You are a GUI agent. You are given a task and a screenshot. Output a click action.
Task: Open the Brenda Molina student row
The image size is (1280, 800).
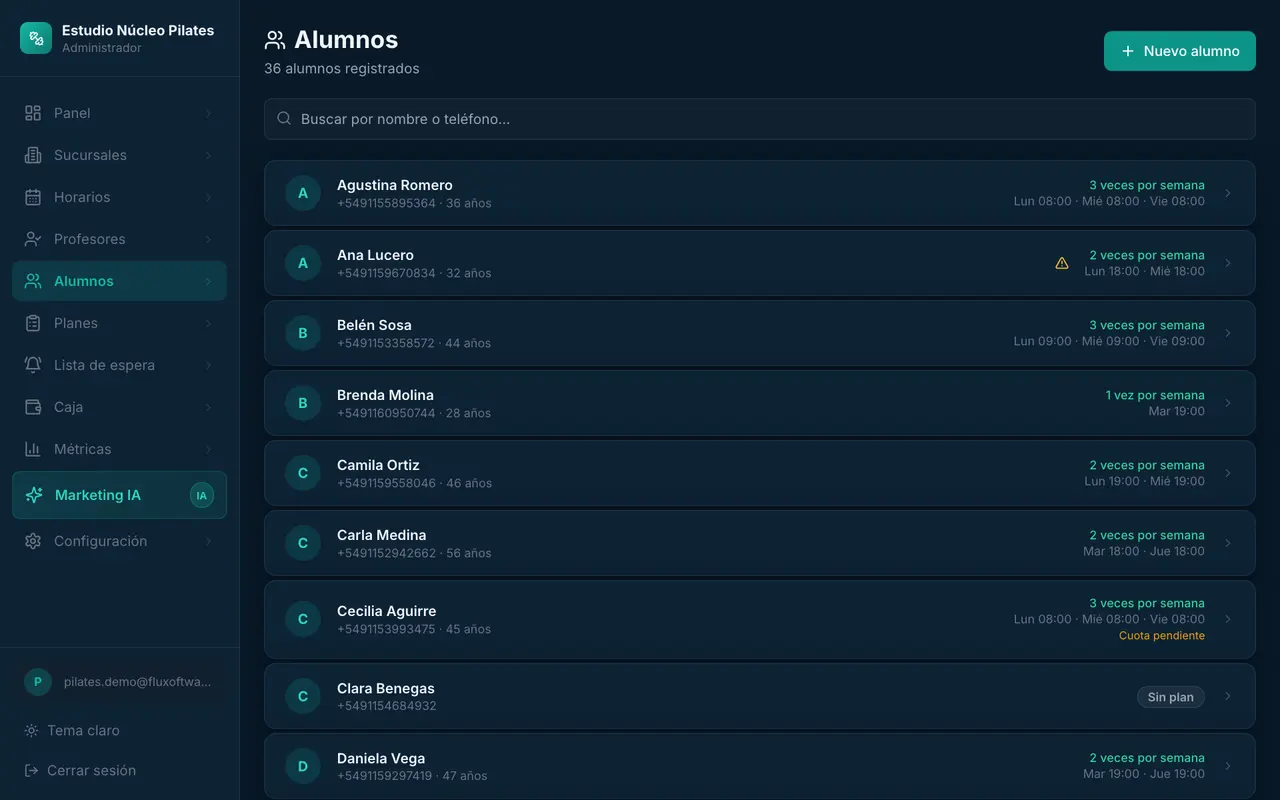coord(760,403)
